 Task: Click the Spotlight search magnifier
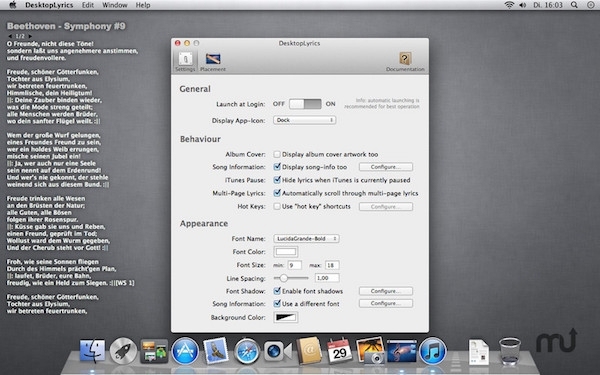[574, 5]
